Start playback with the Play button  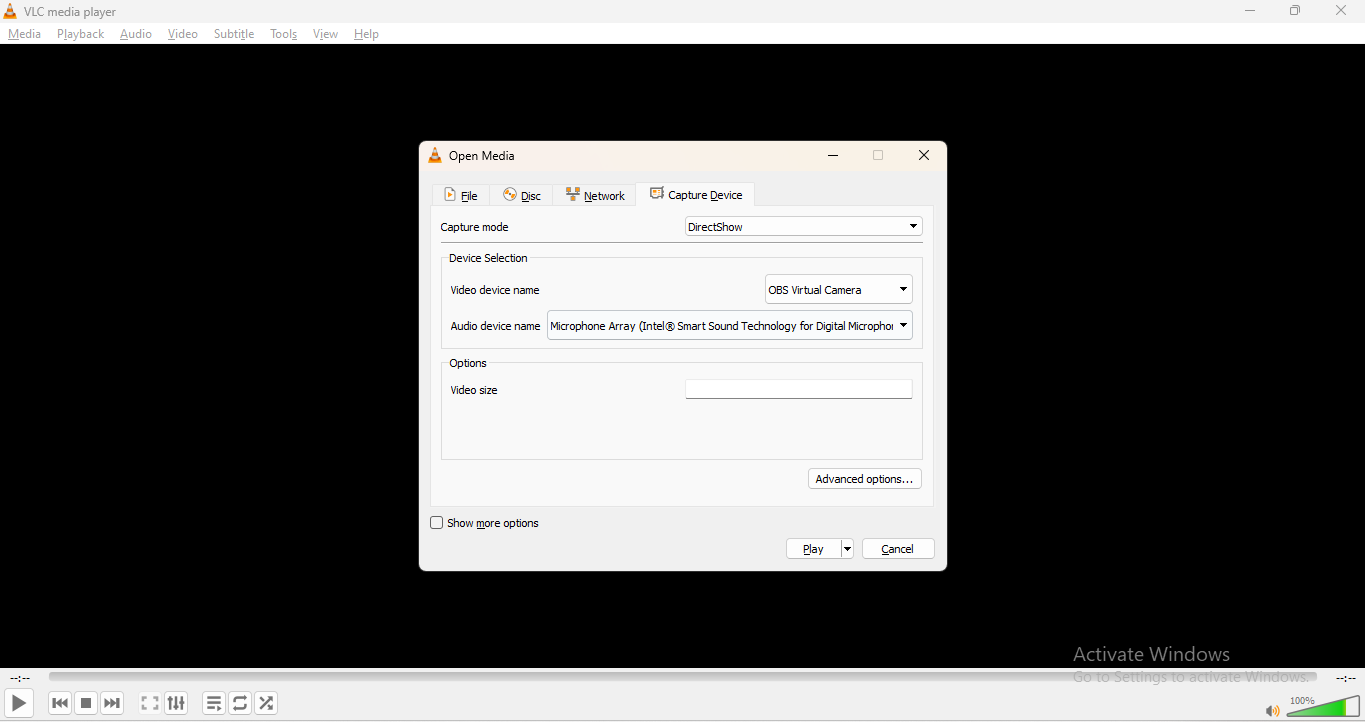pyautogui.click(x=19, y=703)
